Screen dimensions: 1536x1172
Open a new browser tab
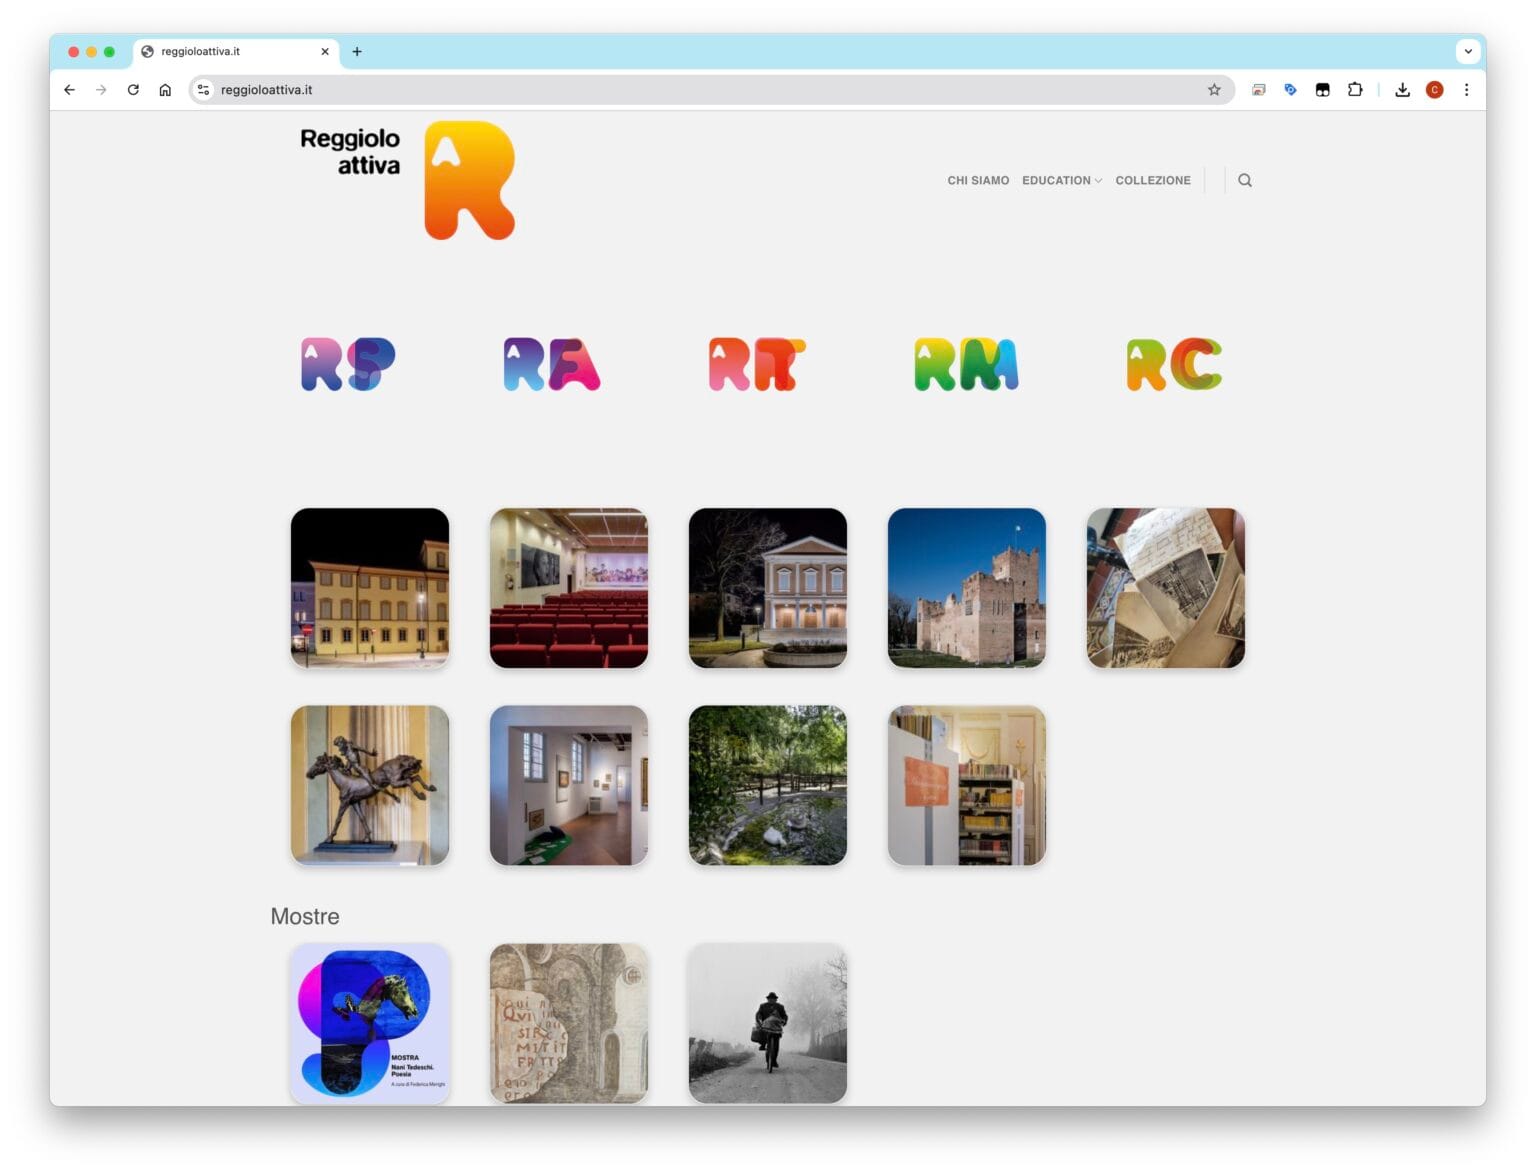pos(357,51)
